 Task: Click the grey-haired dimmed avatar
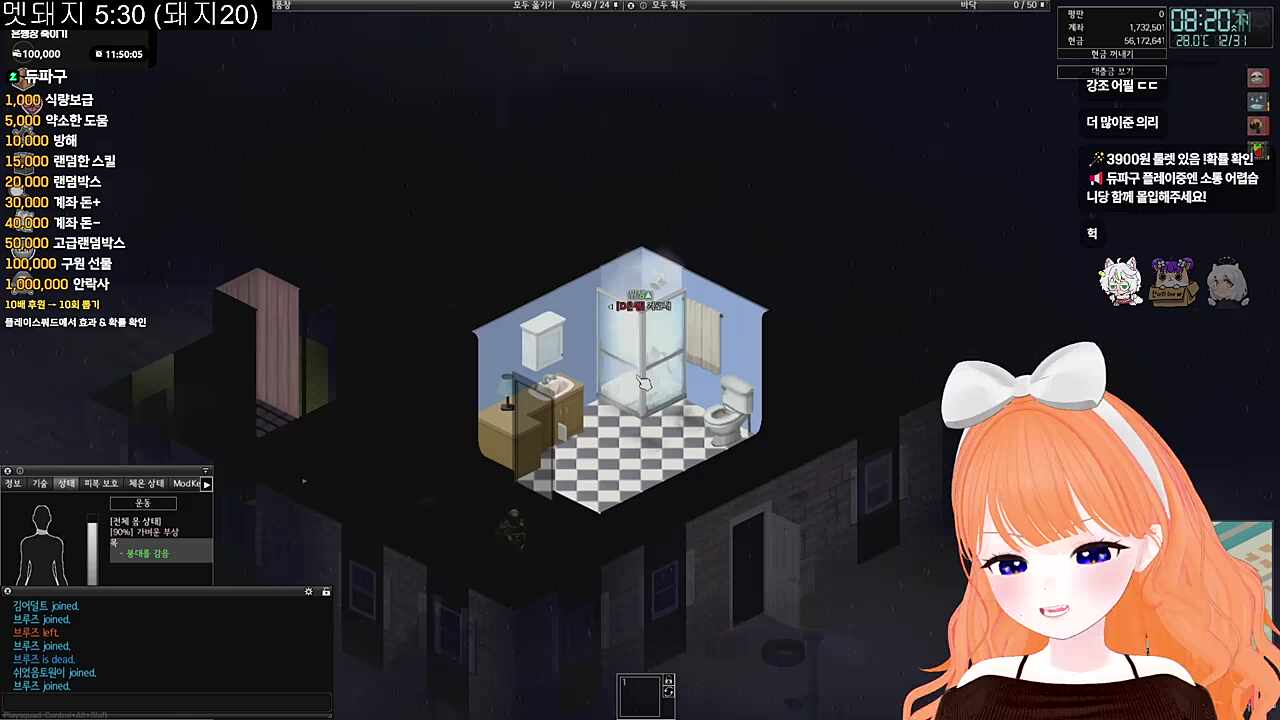click(x=1225, y=283)
